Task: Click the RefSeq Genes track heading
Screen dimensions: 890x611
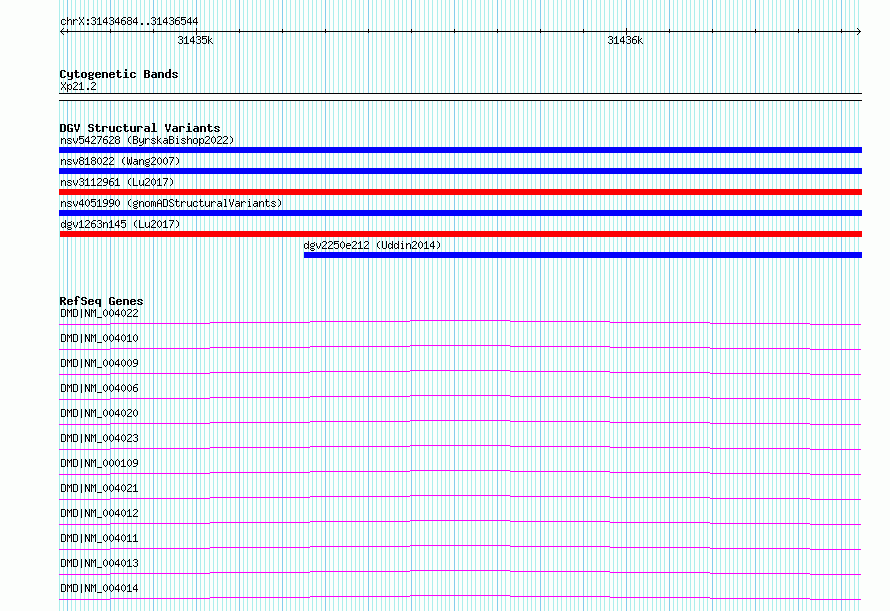Action: tap(101, 302)
